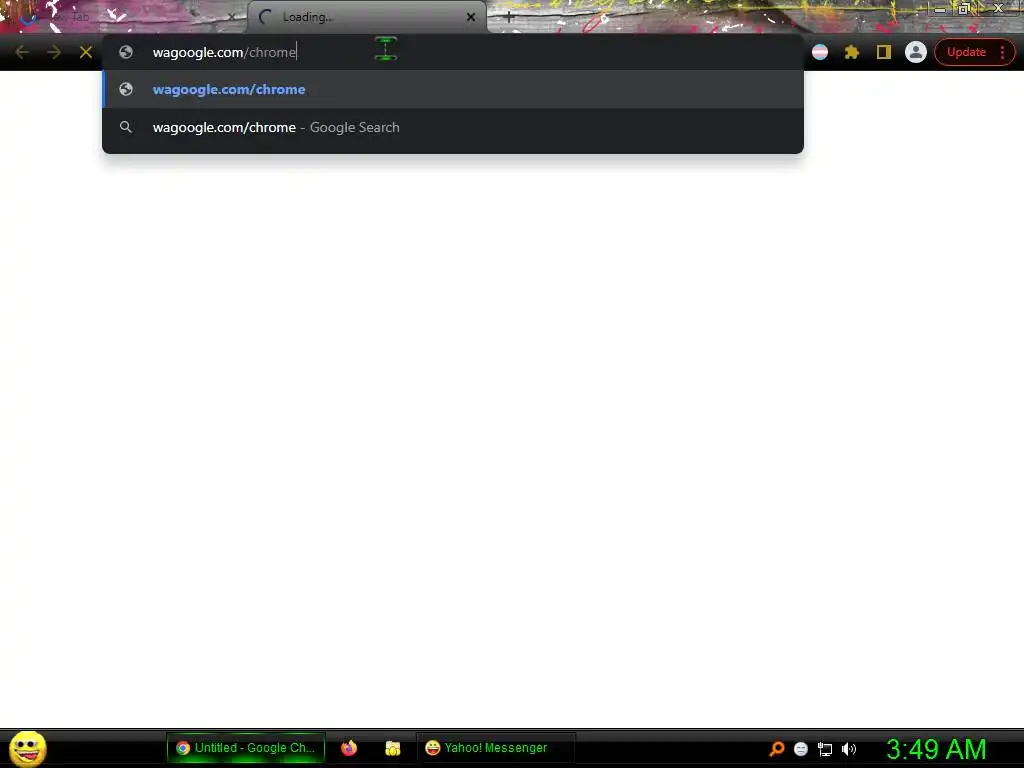Open the smiley Start button
The height and width of the screenshot is (768, 1024).
27,748
